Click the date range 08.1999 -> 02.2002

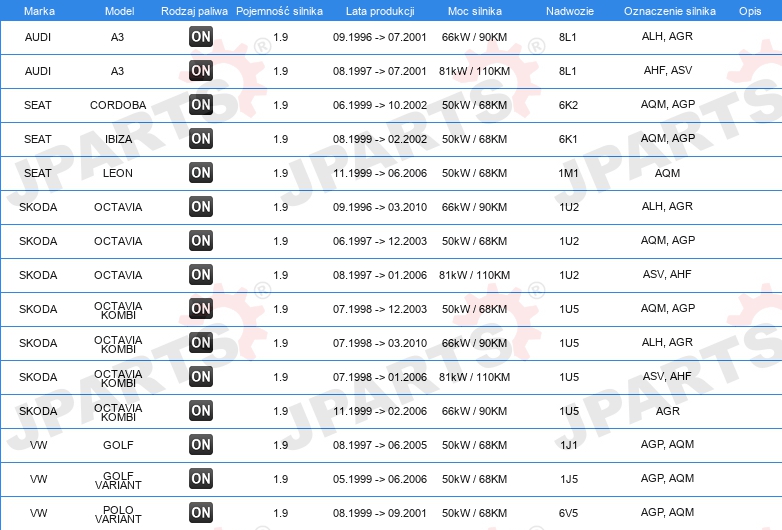[380, 139]
